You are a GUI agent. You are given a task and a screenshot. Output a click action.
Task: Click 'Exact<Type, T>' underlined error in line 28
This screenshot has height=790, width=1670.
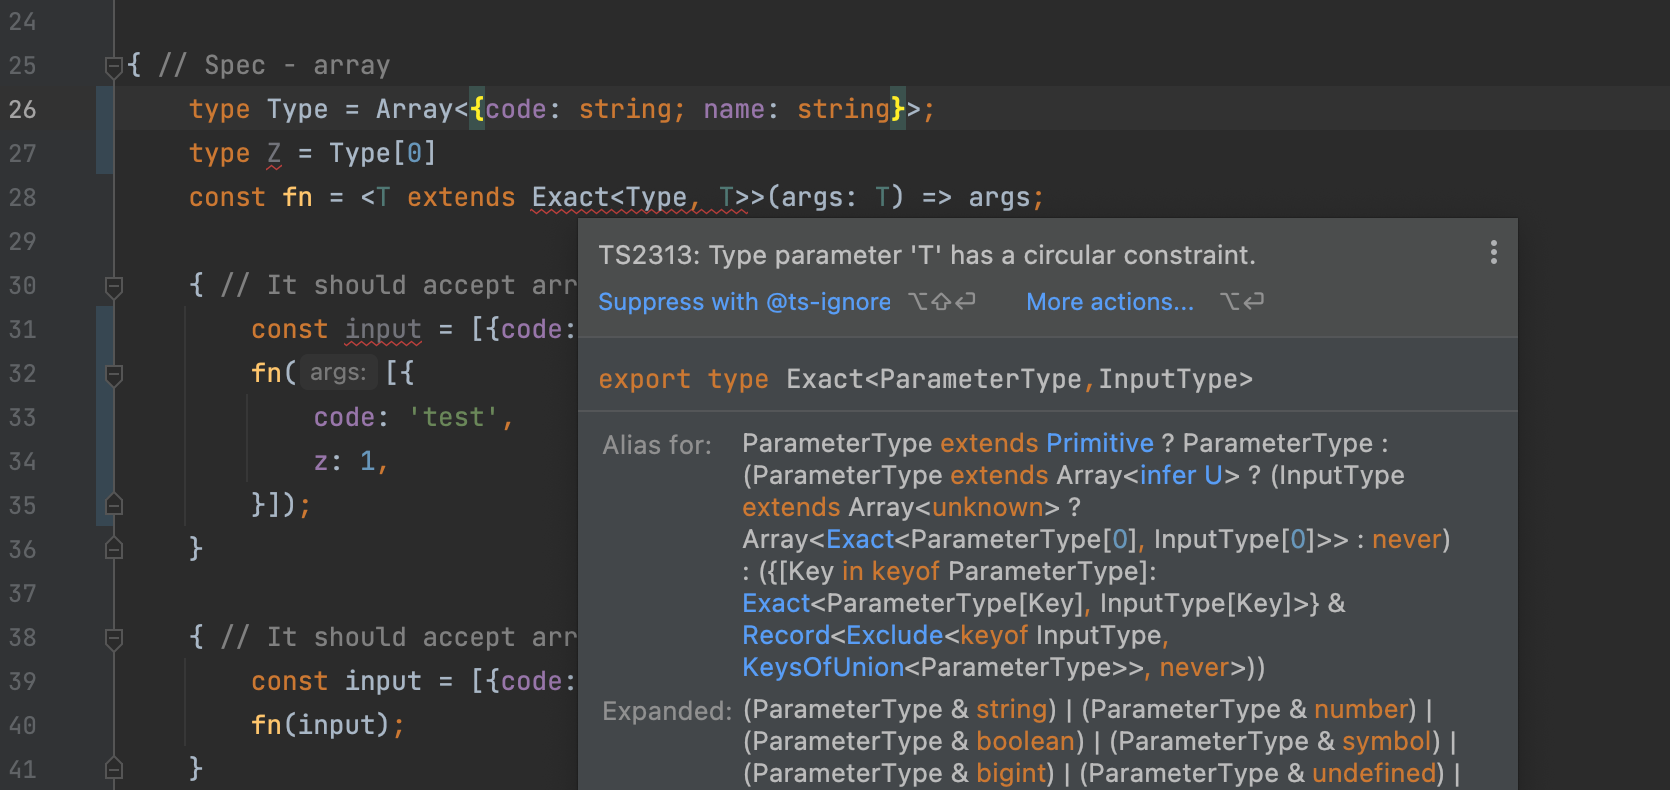pyautogui.click(x=640, y=197)
